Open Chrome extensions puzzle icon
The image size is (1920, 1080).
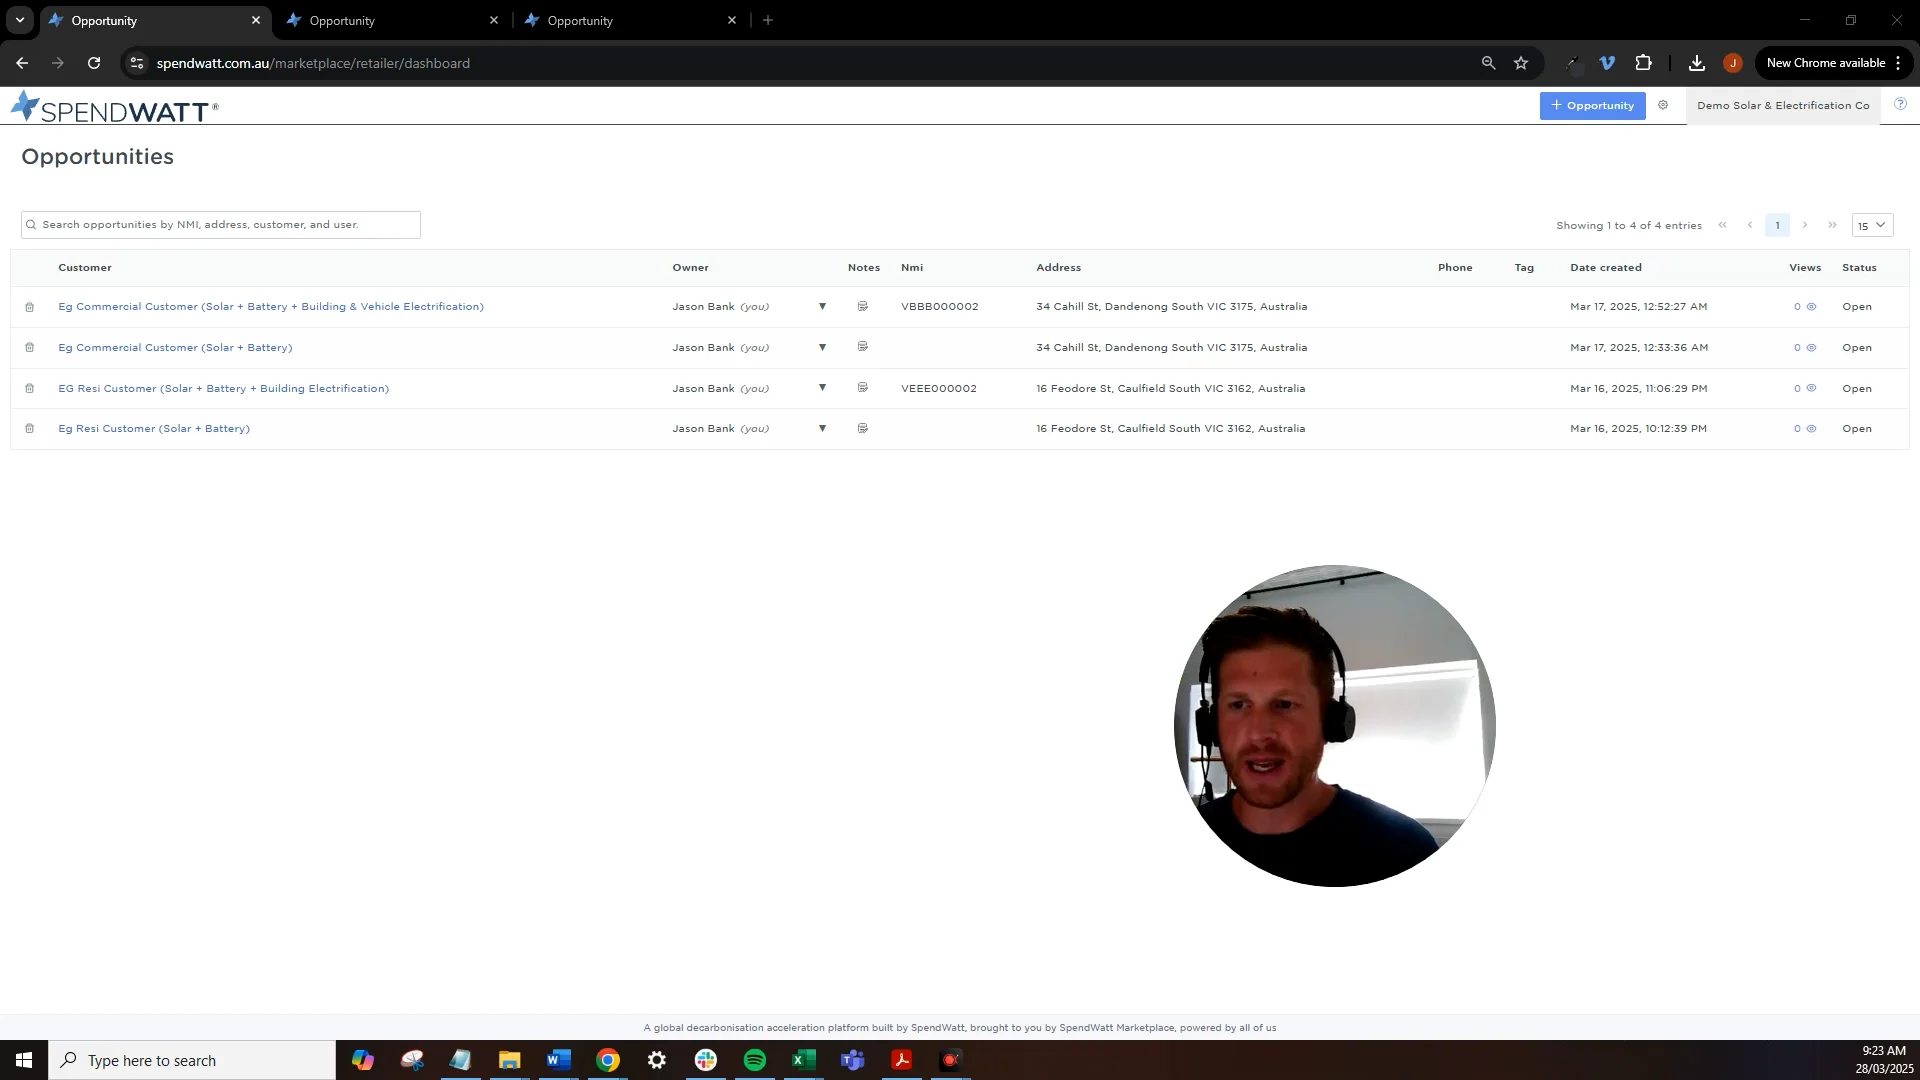pos(1643,63)
